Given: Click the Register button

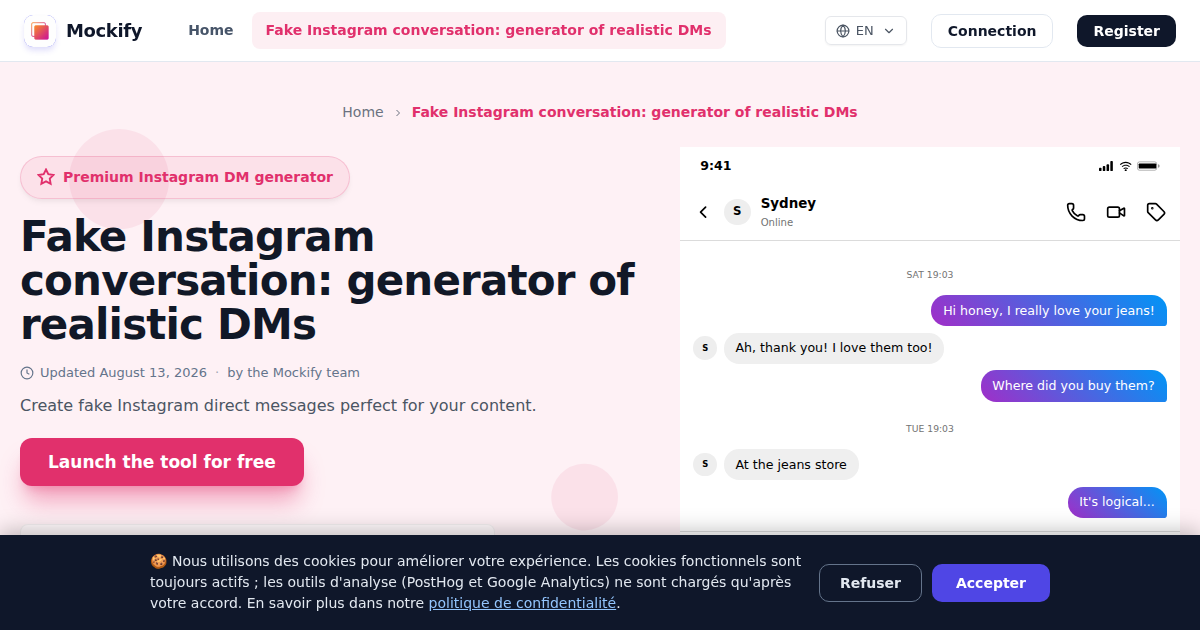Looking at the screenshot, I should (1126, 31).
